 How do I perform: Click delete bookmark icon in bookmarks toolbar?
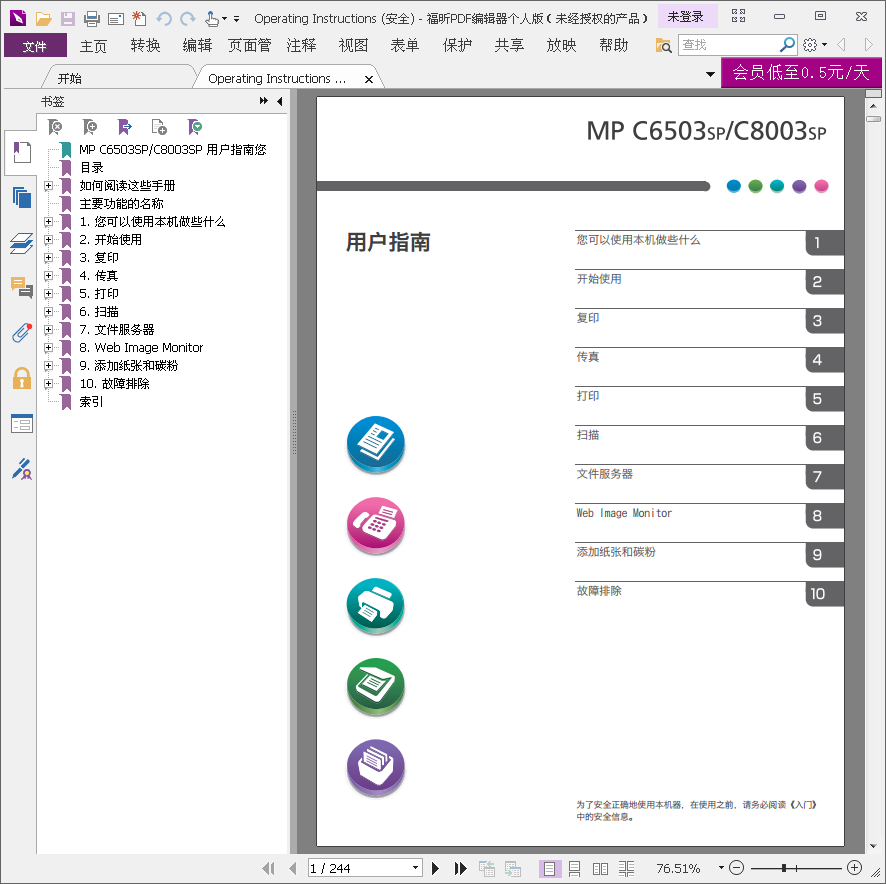coord(55,127)
